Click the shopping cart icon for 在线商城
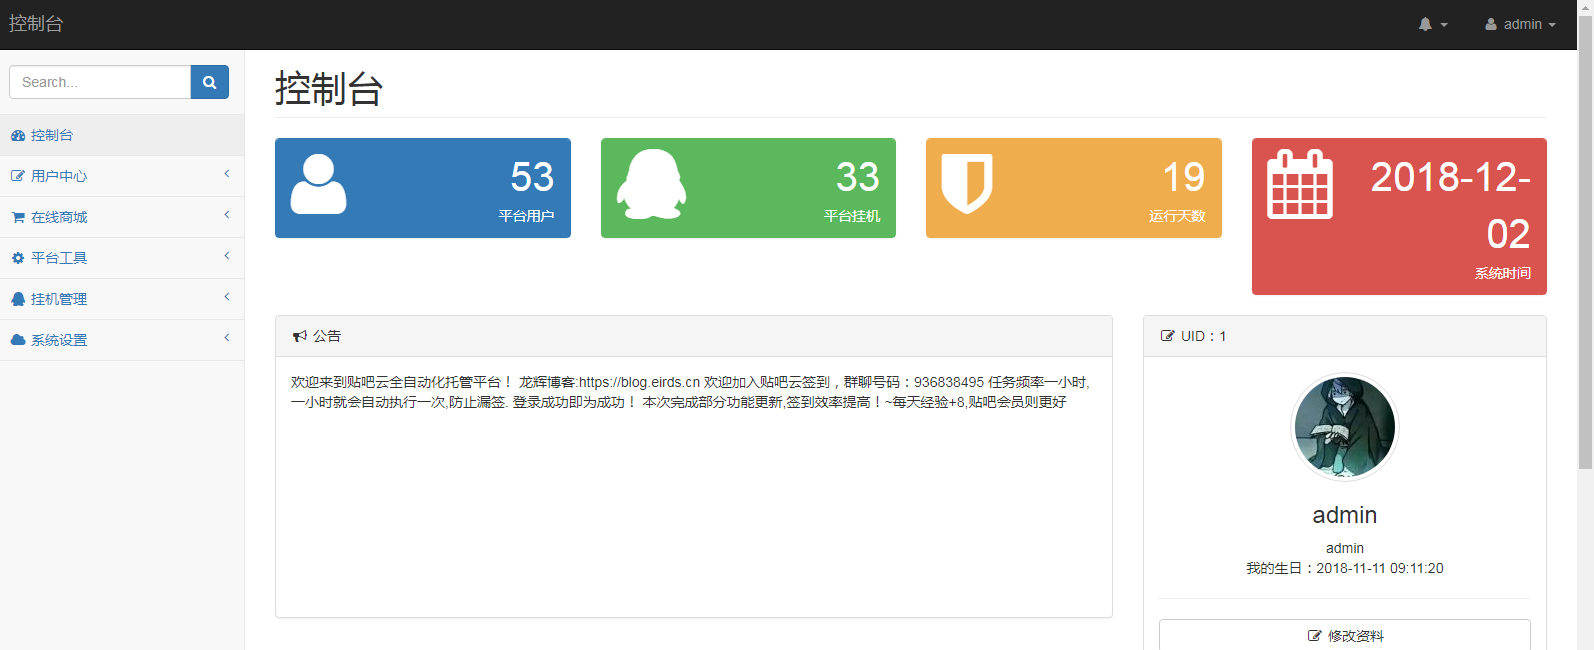Viewport: 1594px width, 650px height. coord(18,217)
